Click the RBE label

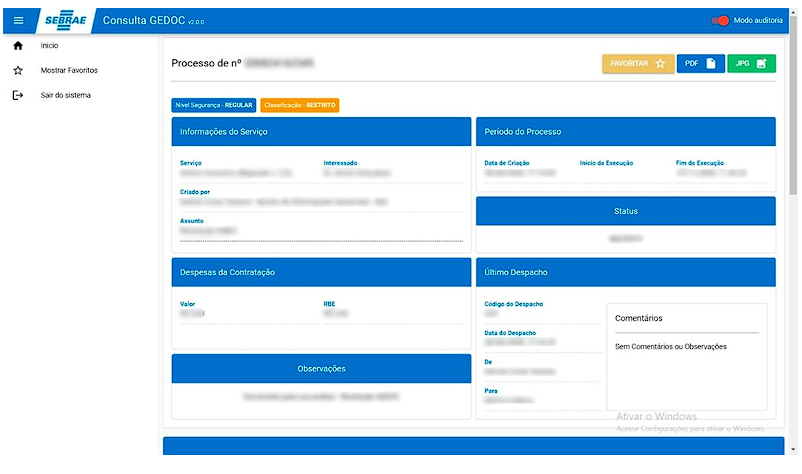pos(329,304)
